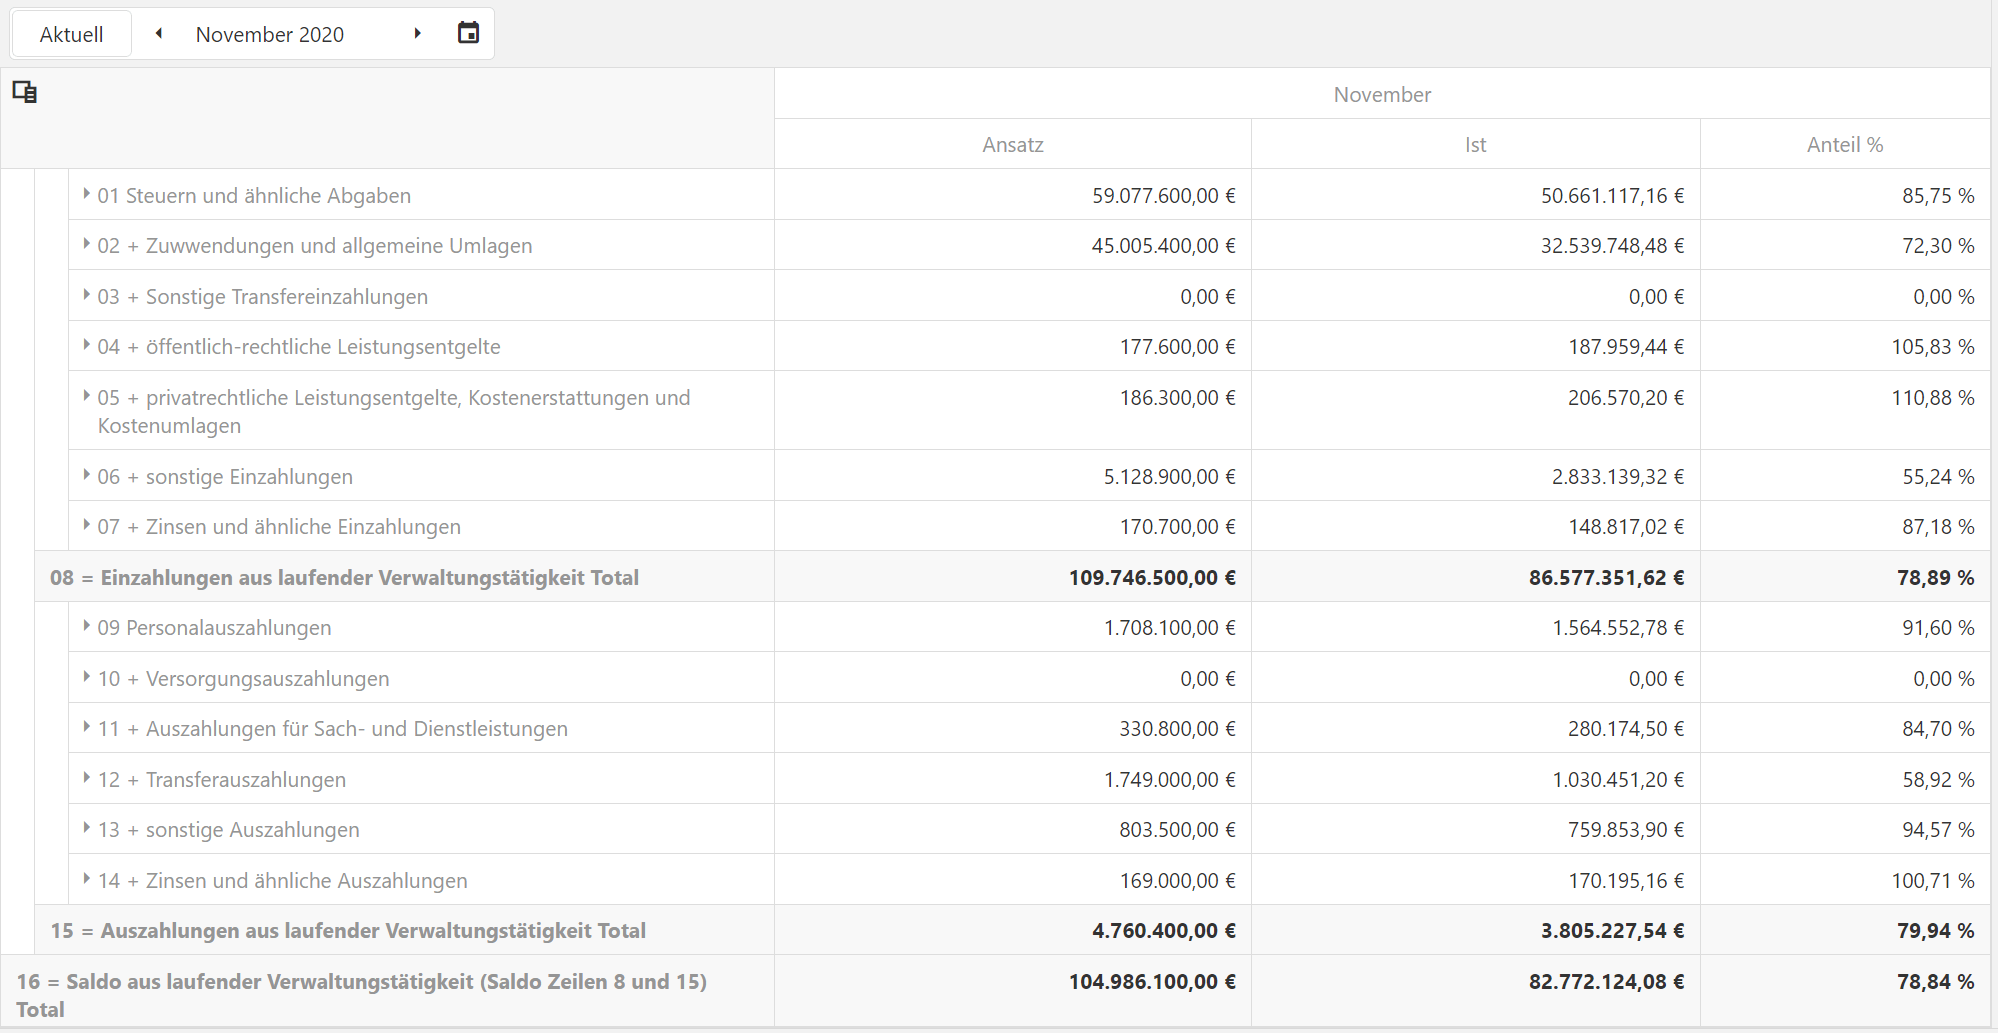
Task: Click Saldo Ist 82.772.124,08 €
Action: [x=1606, y=981]
